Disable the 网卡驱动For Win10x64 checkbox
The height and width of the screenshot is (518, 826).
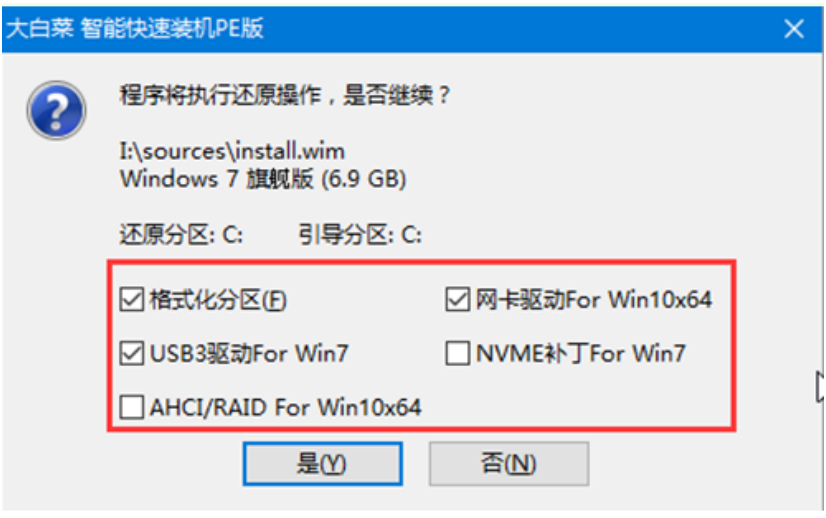point(457,300)
